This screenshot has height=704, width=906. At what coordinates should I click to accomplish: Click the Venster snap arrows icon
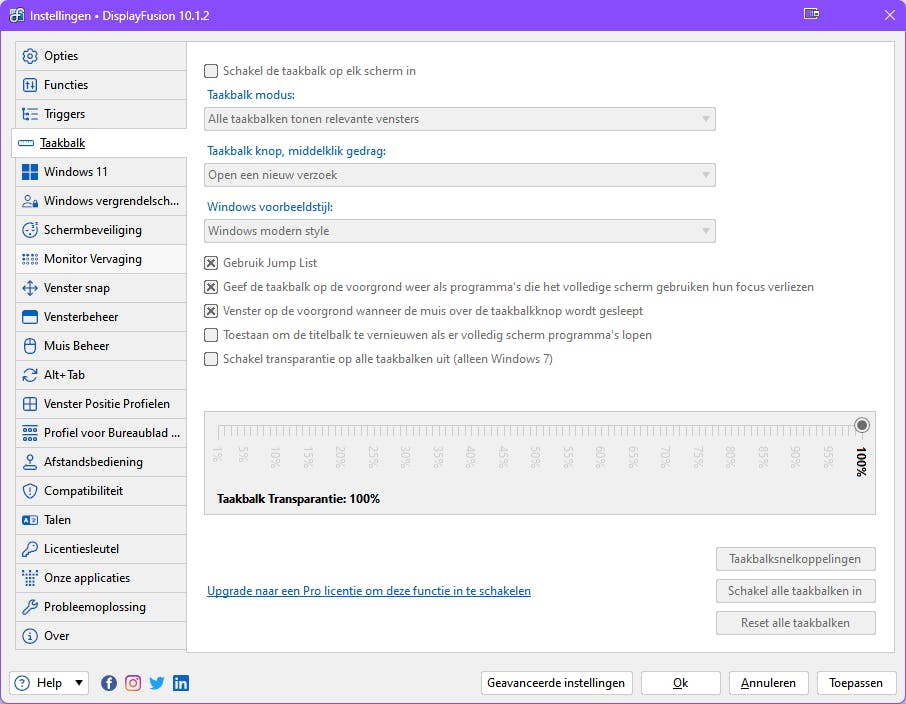(x=29, y=288)
